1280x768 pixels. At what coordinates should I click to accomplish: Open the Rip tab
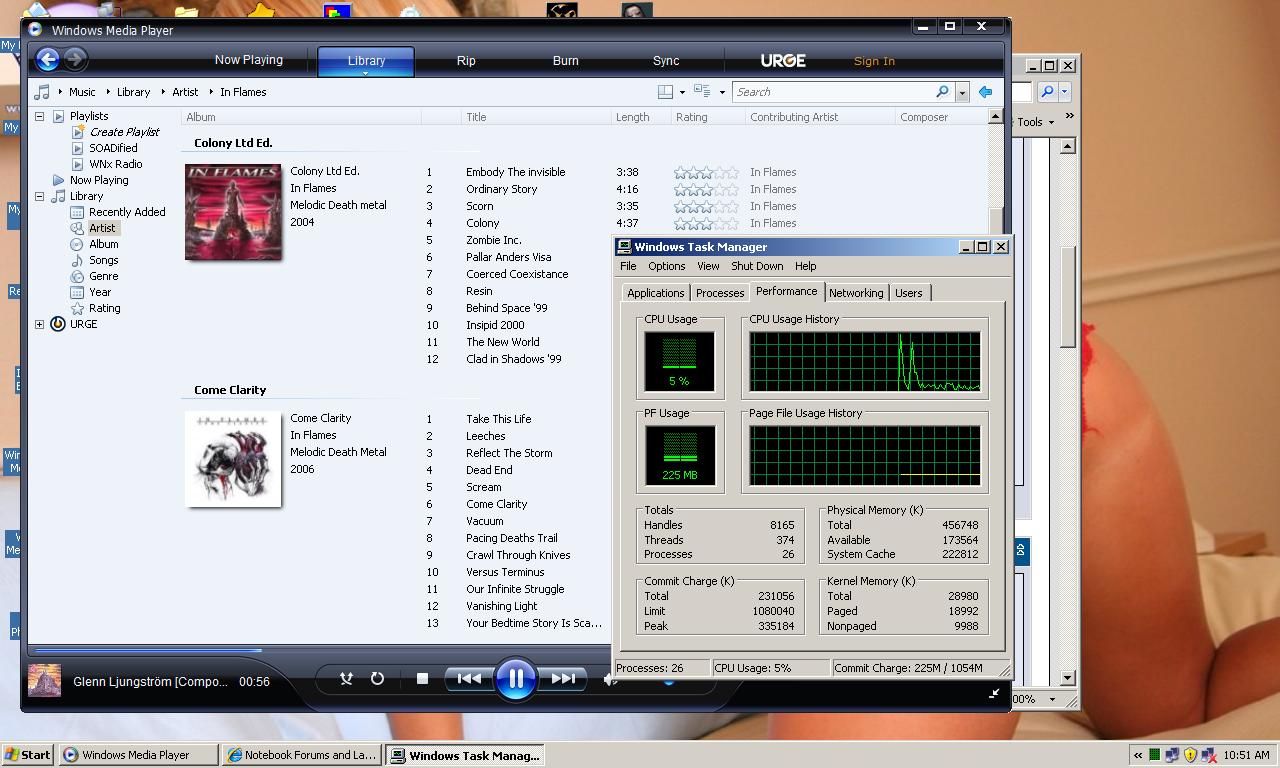466,60
